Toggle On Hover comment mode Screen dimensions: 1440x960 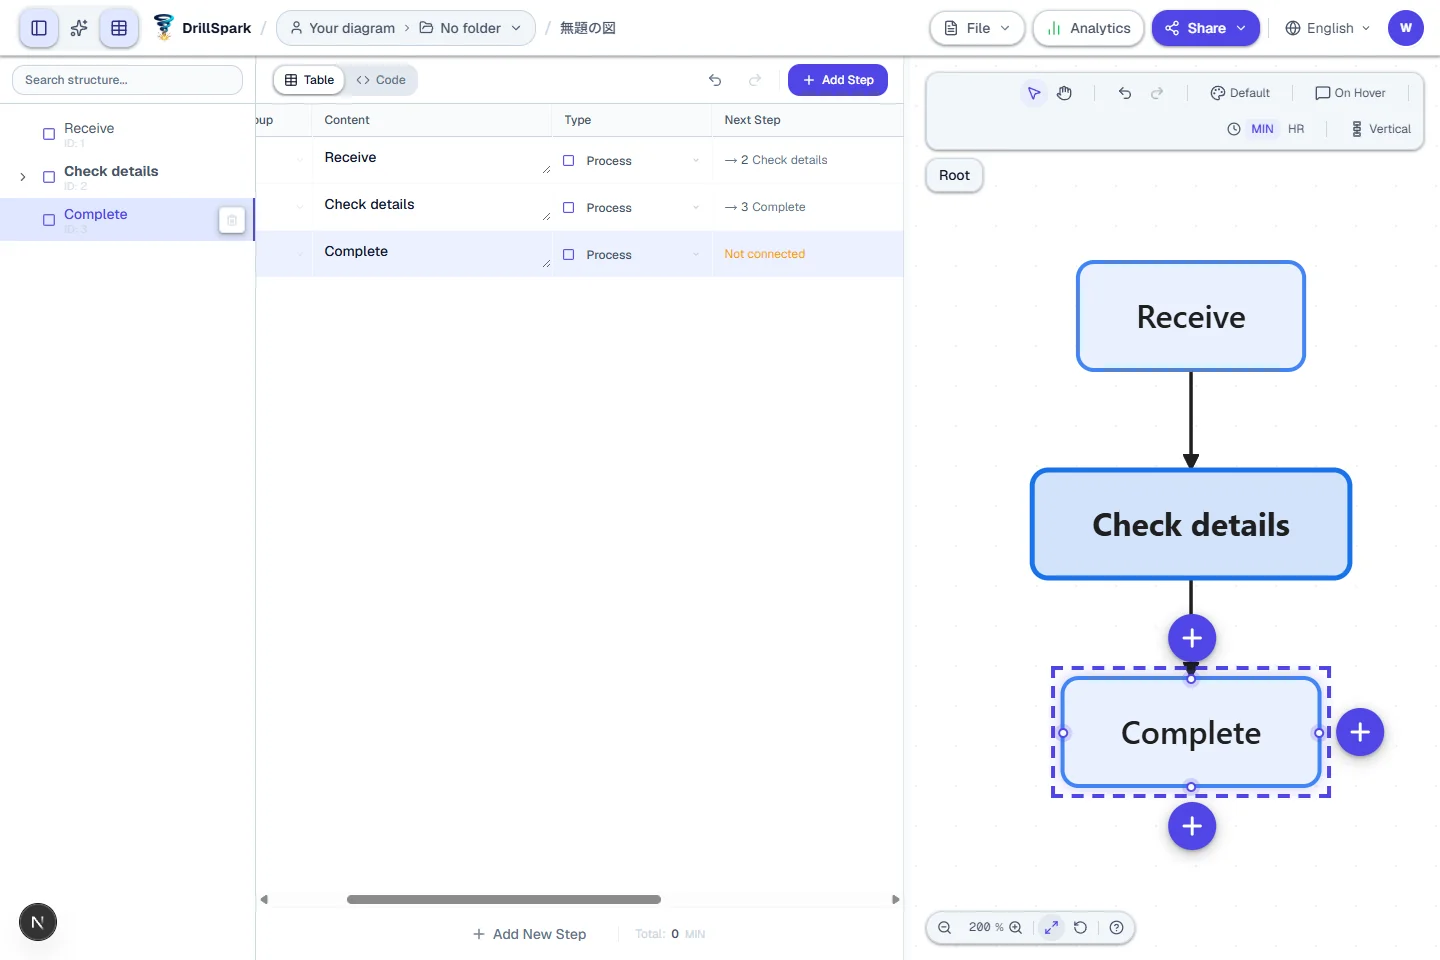pyautogui.click(x=1351, y=93)
